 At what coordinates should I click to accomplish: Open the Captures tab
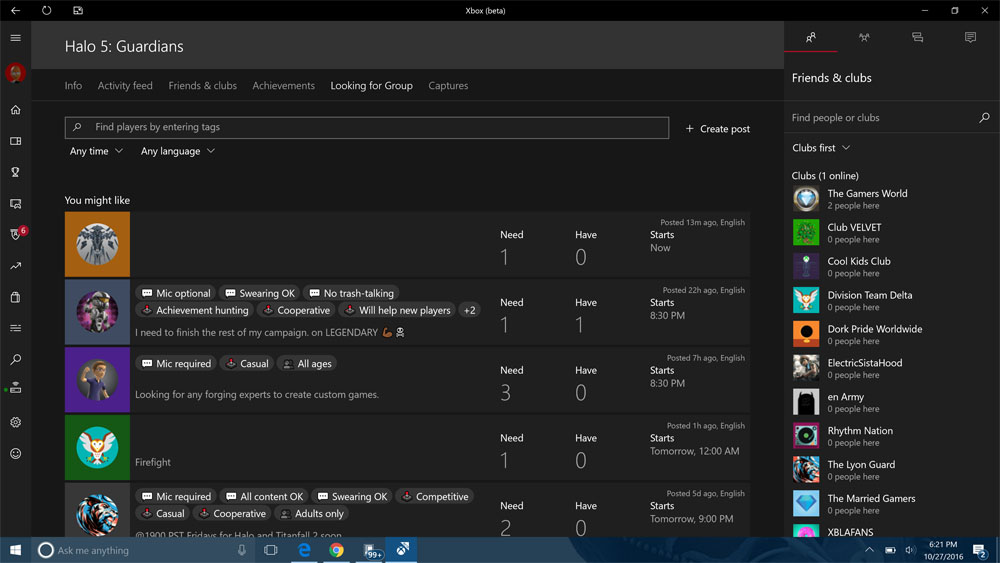pyautogui.click(x=448, y=85)
